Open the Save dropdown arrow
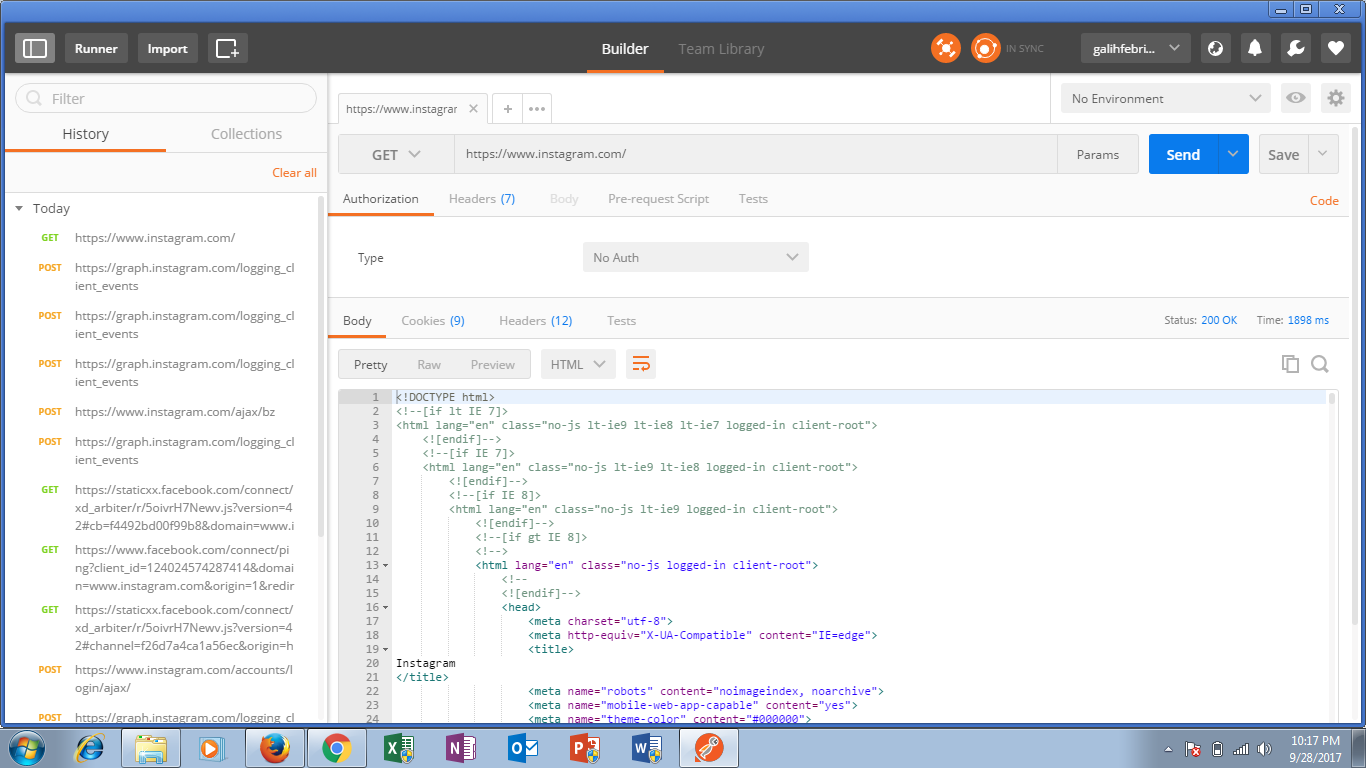Viewport: 1366px width, 768px height. pos(1323,154)
